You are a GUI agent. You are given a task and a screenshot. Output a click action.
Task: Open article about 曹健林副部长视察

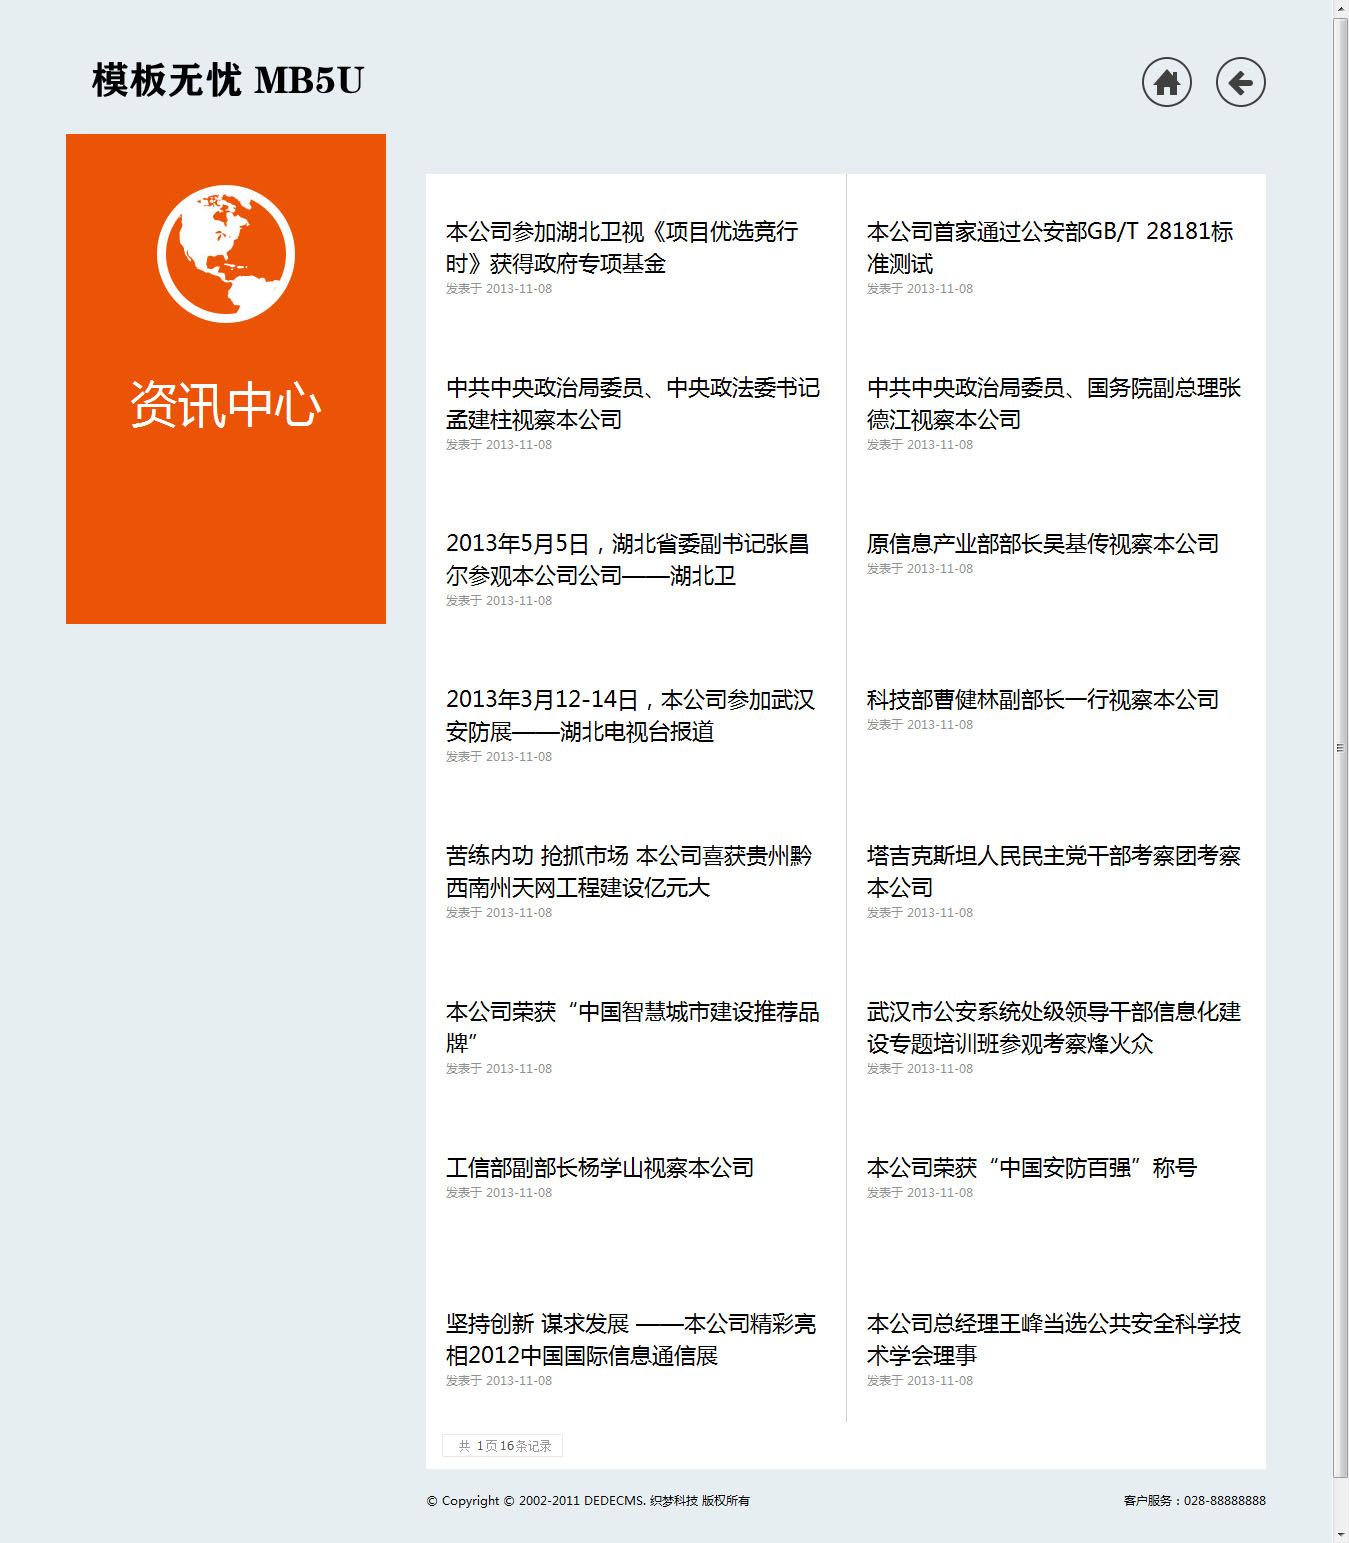click(x=1042, y=700)
